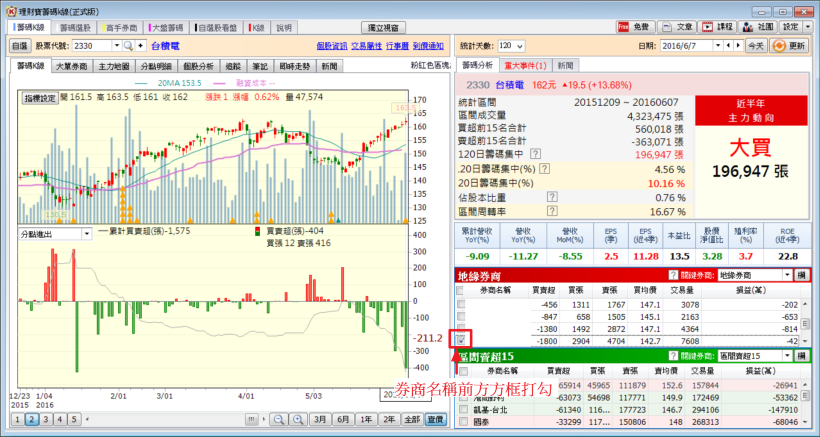Check header checkbox in 區間賣超15 table

click(x=463, y=371)
